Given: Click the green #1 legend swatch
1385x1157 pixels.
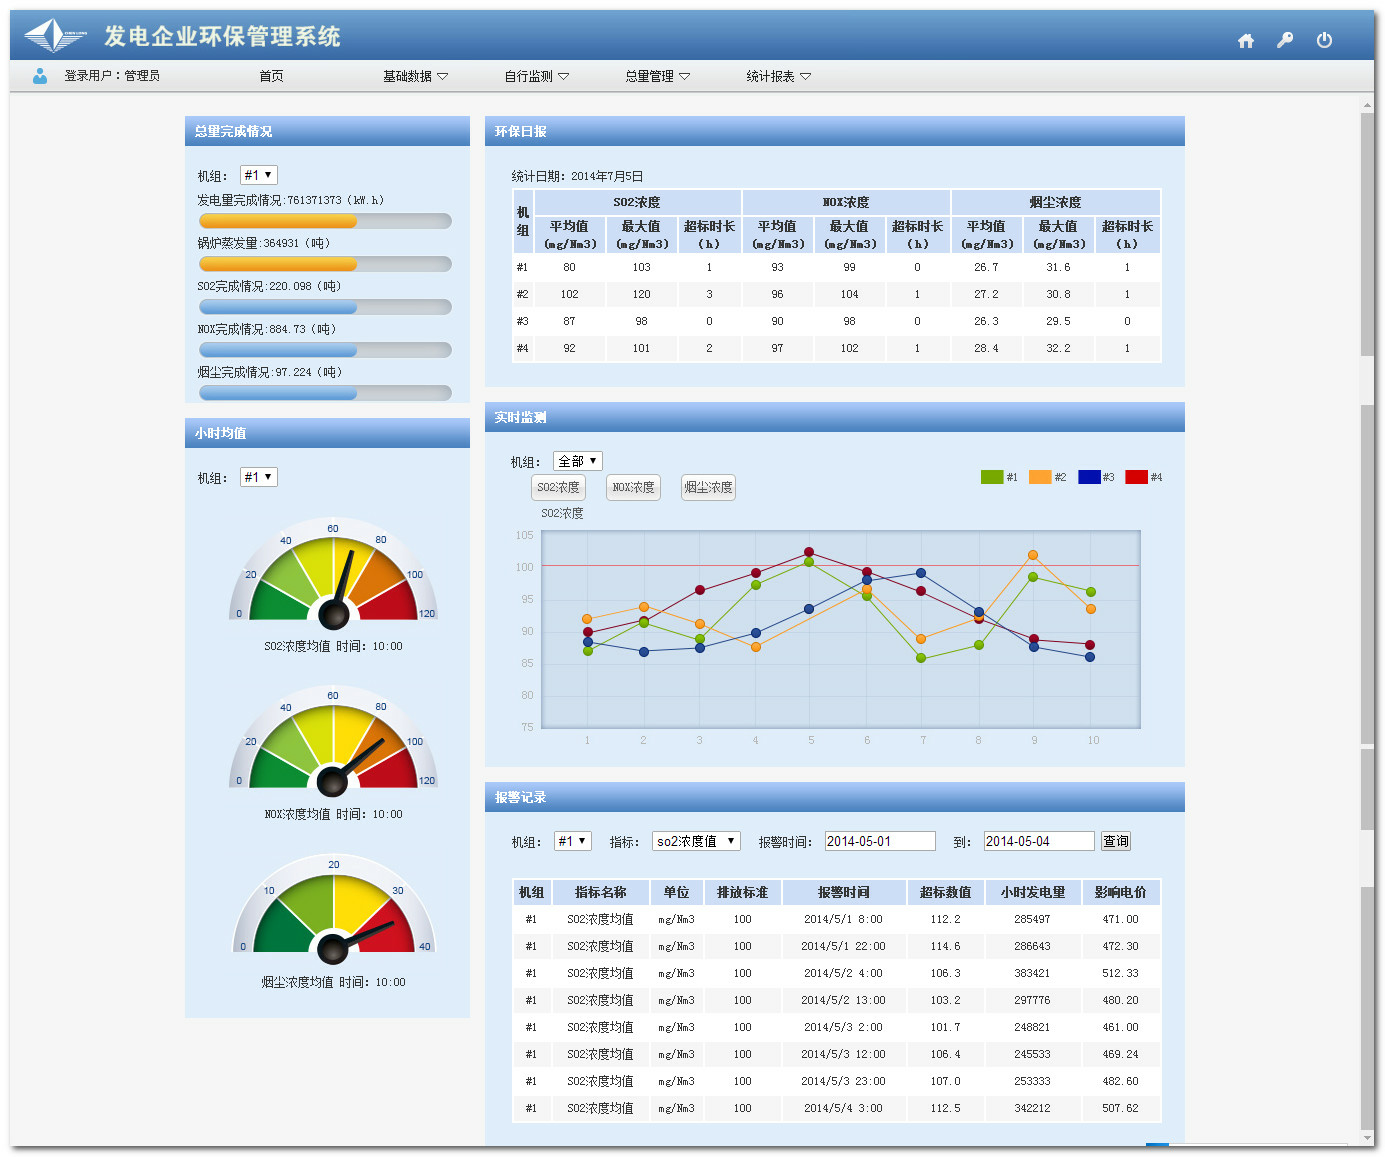Looking at the screenshot, I should pyautogui.click(x=991, y=477).
